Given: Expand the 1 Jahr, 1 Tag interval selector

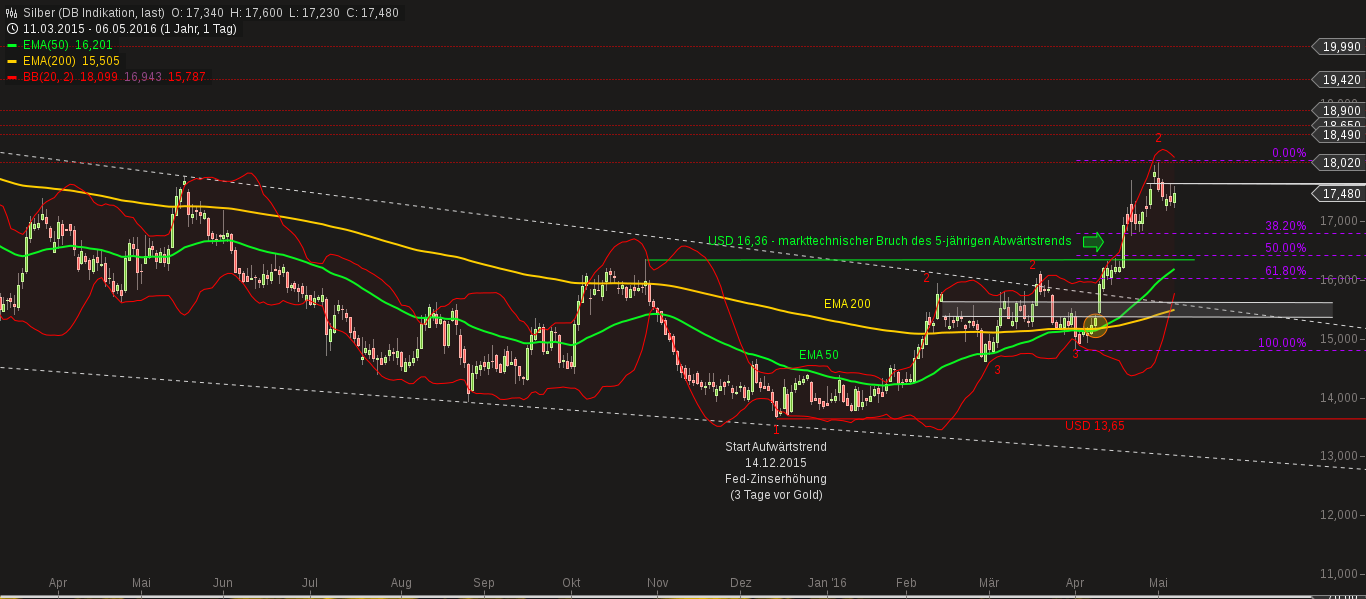Looking at the screenshot, I should click(x=196, y=28).
